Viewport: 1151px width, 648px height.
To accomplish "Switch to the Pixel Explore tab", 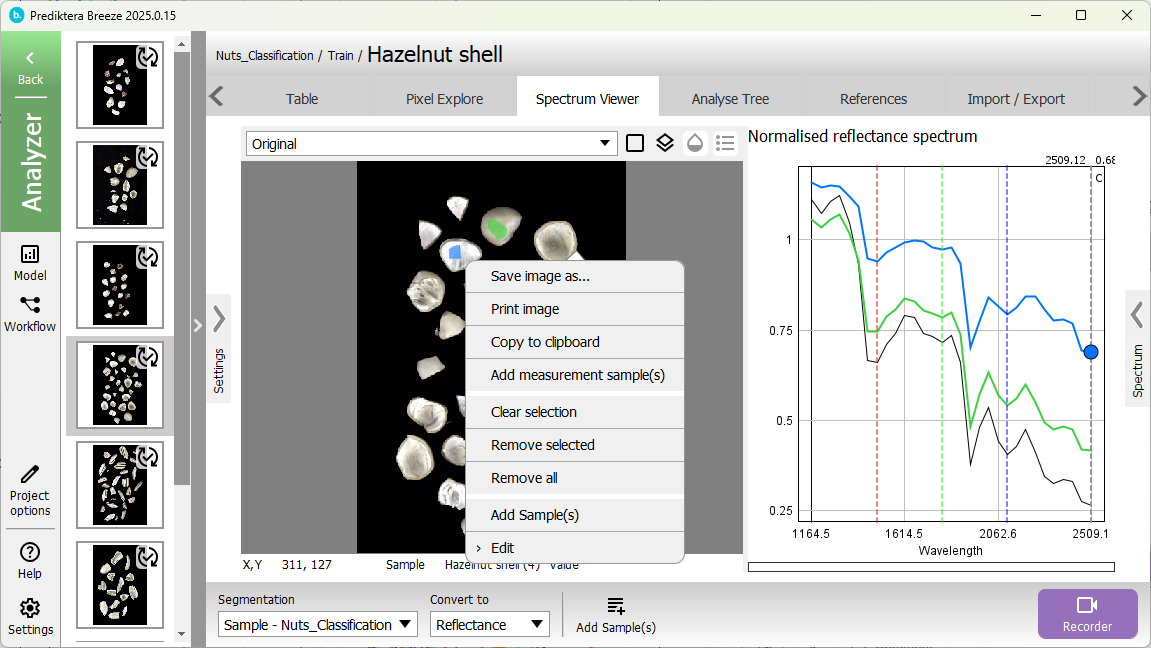I will 444,99.
